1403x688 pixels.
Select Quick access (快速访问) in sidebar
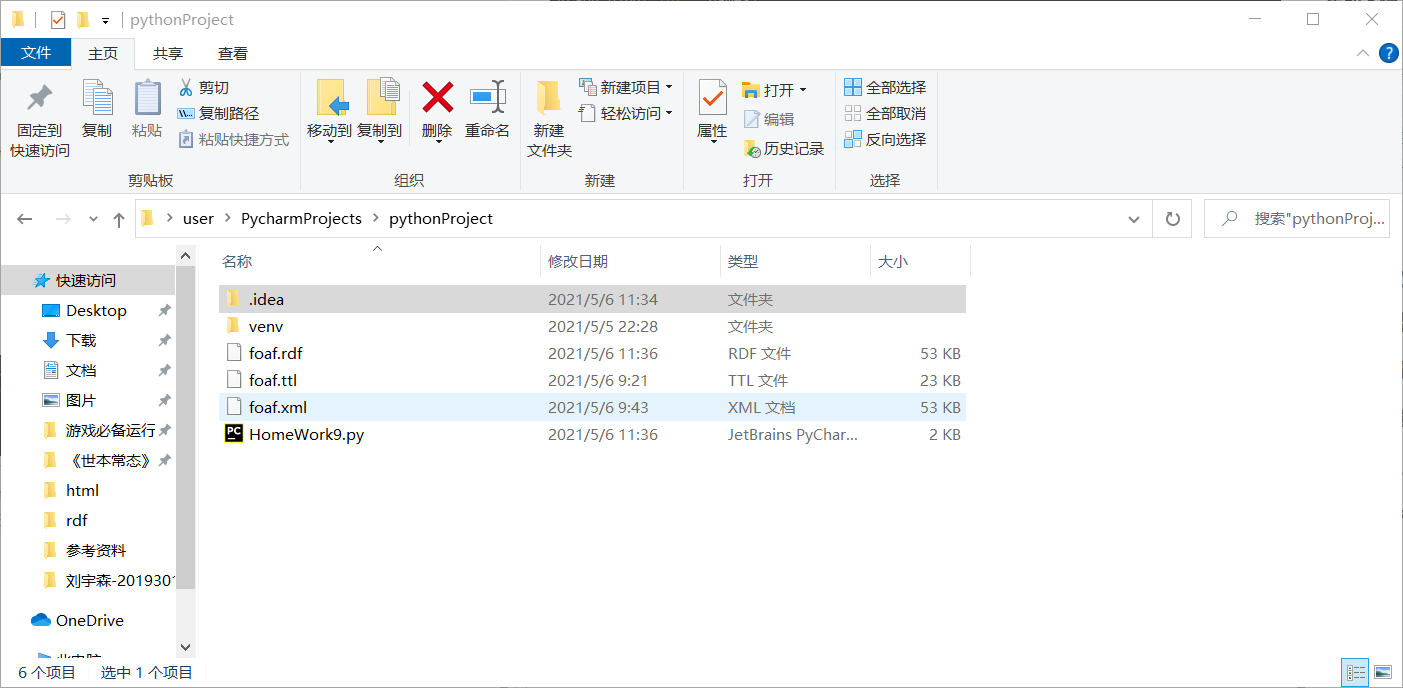point(88,281)
